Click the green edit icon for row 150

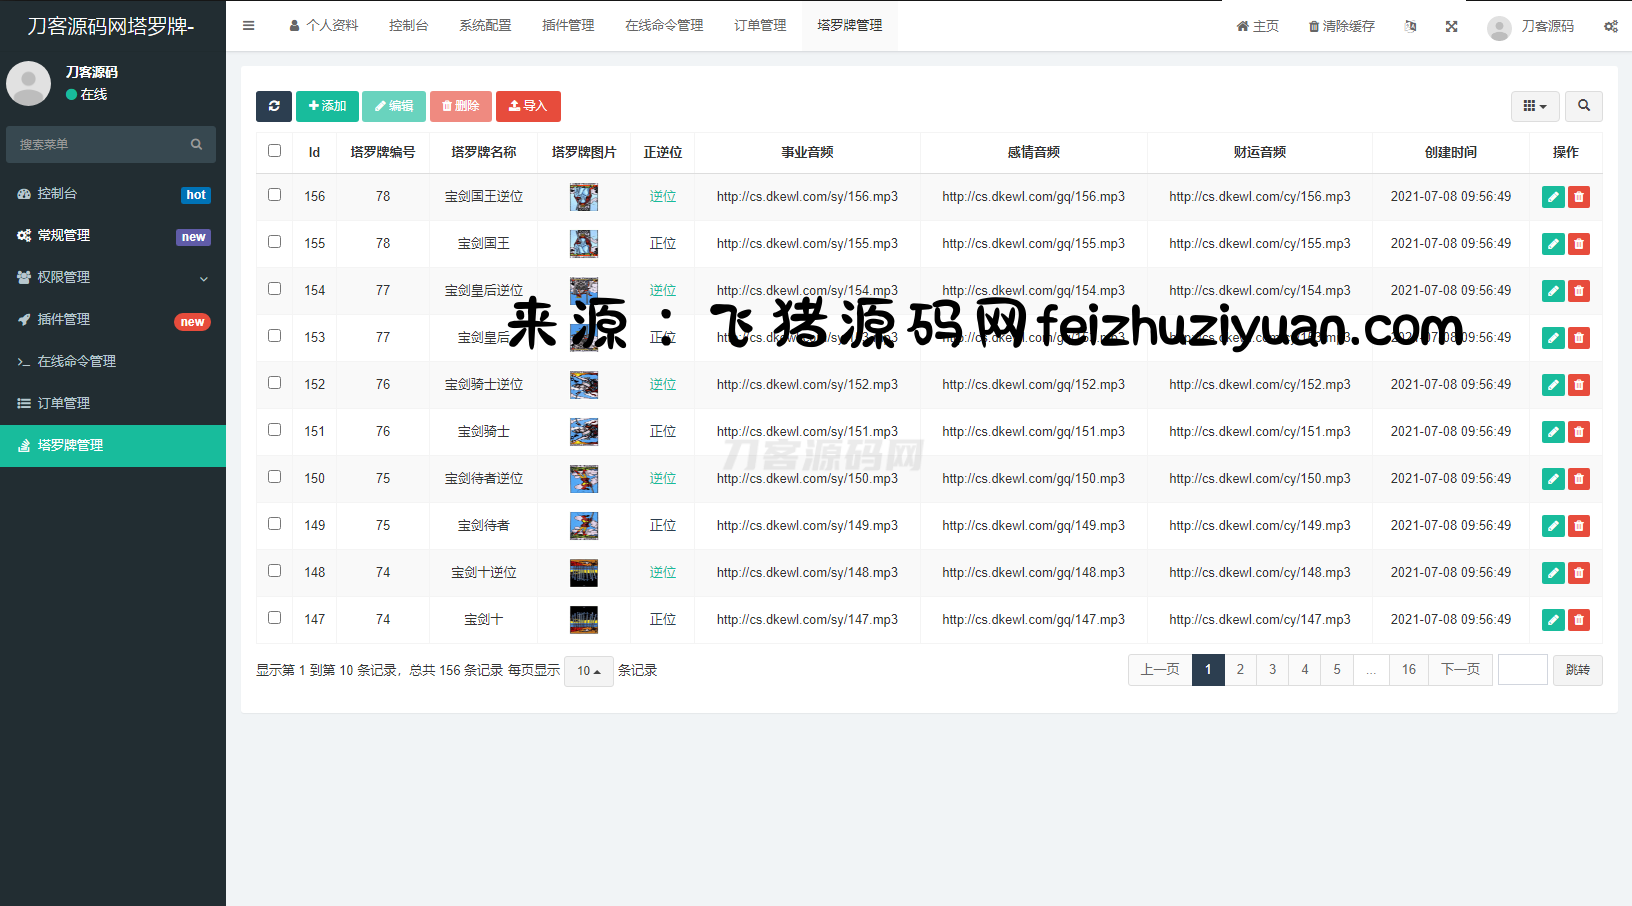pyautogui.click(x=1552, y=479)
